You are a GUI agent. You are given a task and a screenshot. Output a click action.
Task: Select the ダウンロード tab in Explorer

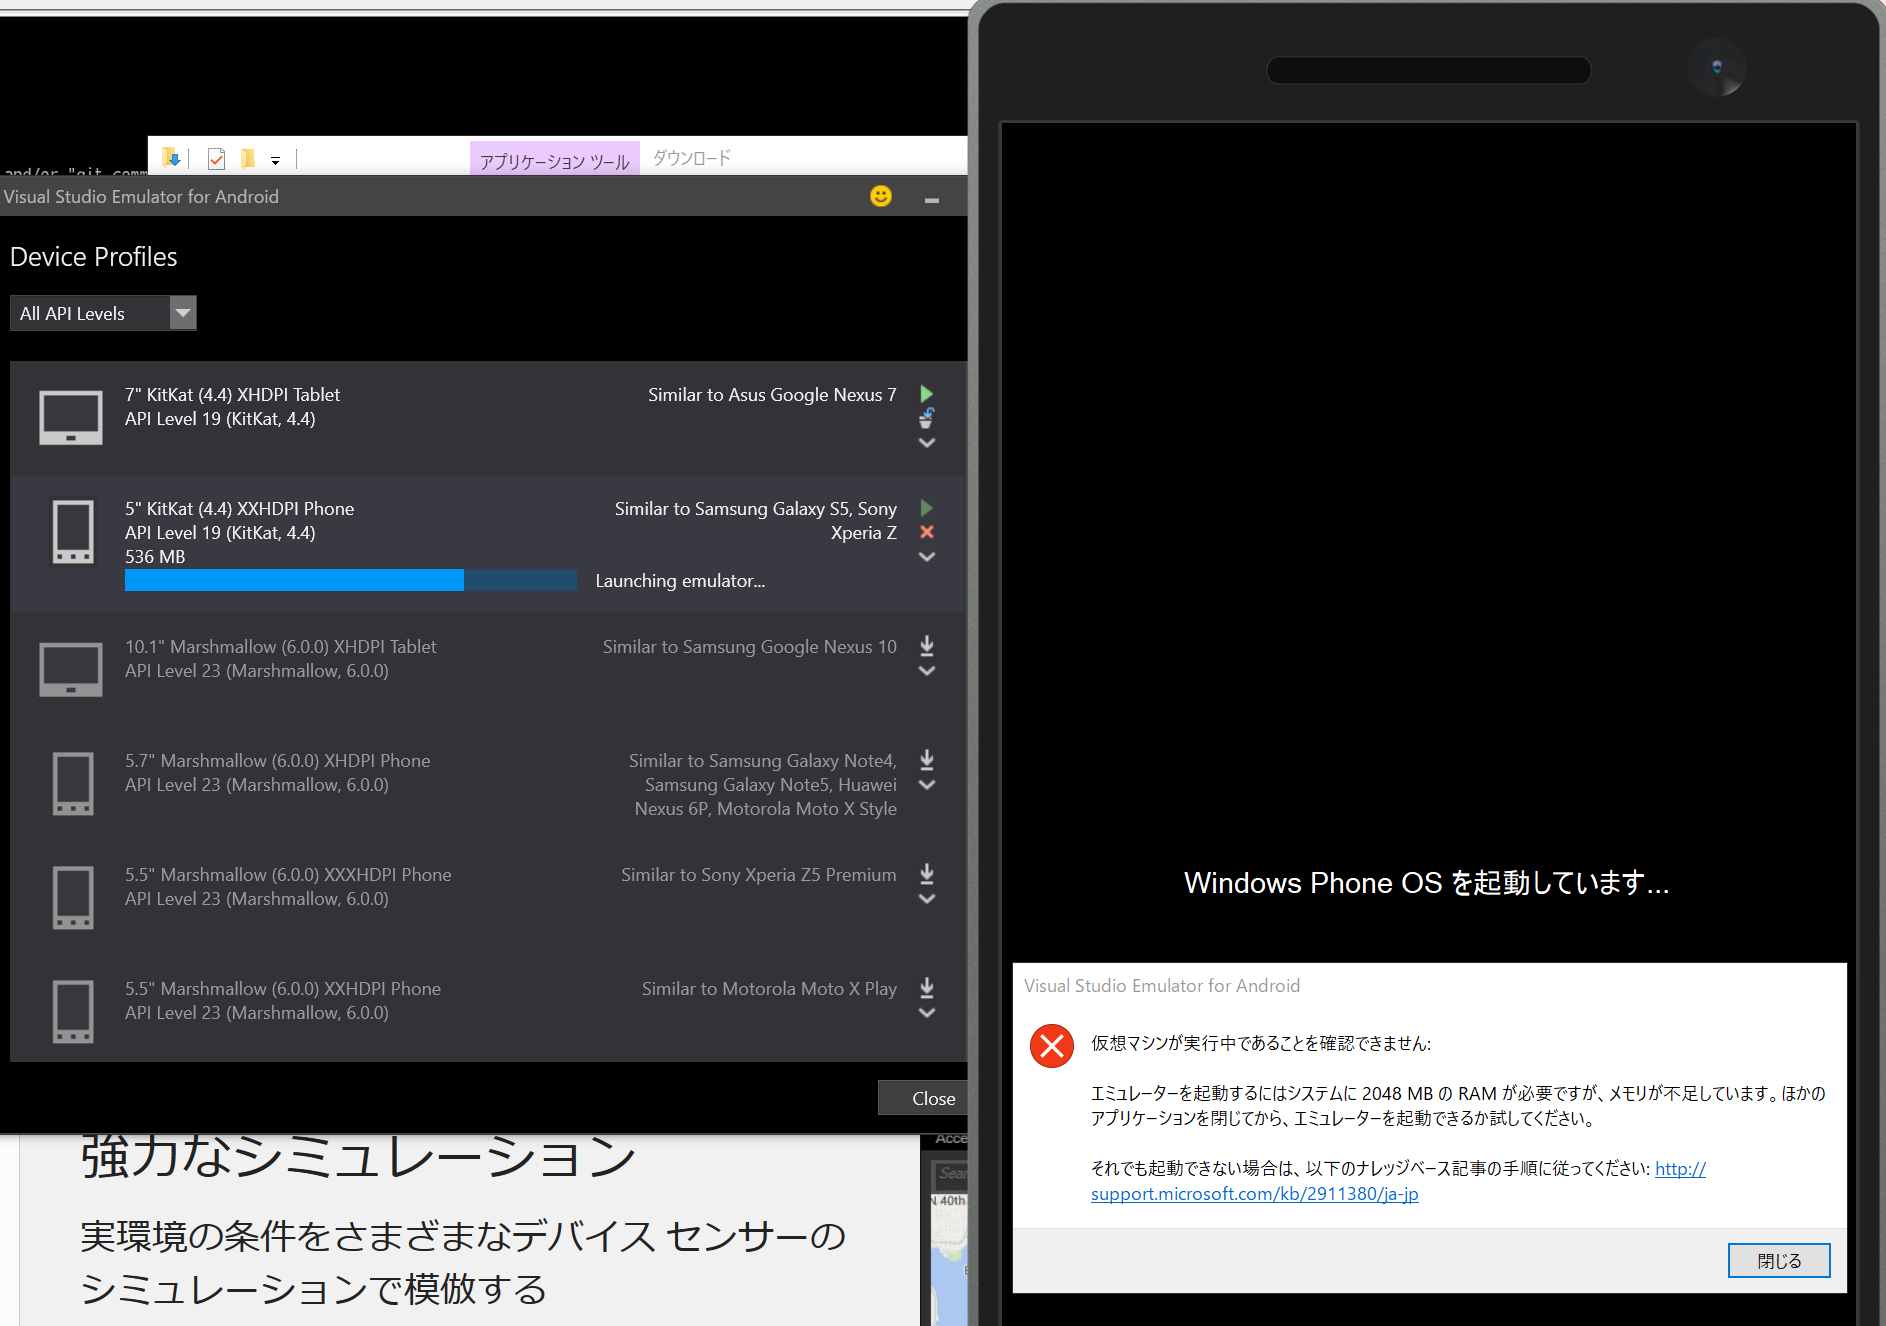pyautogui.click(x=692, y=158)
